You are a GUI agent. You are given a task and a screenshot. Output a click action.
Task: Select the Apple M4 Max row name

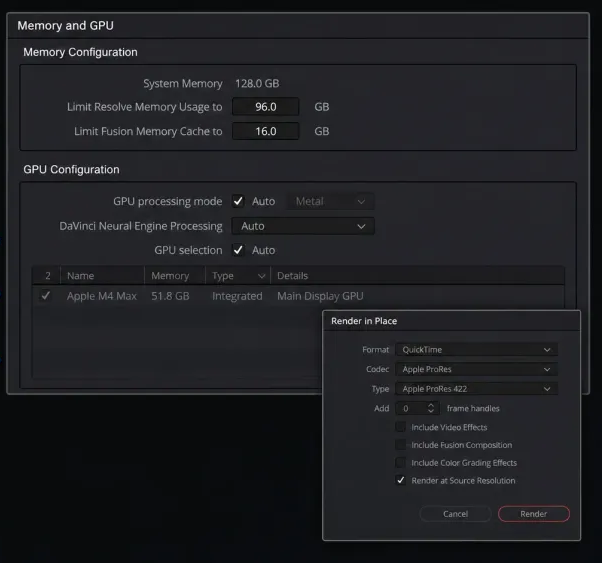click(x=102, y=296)
